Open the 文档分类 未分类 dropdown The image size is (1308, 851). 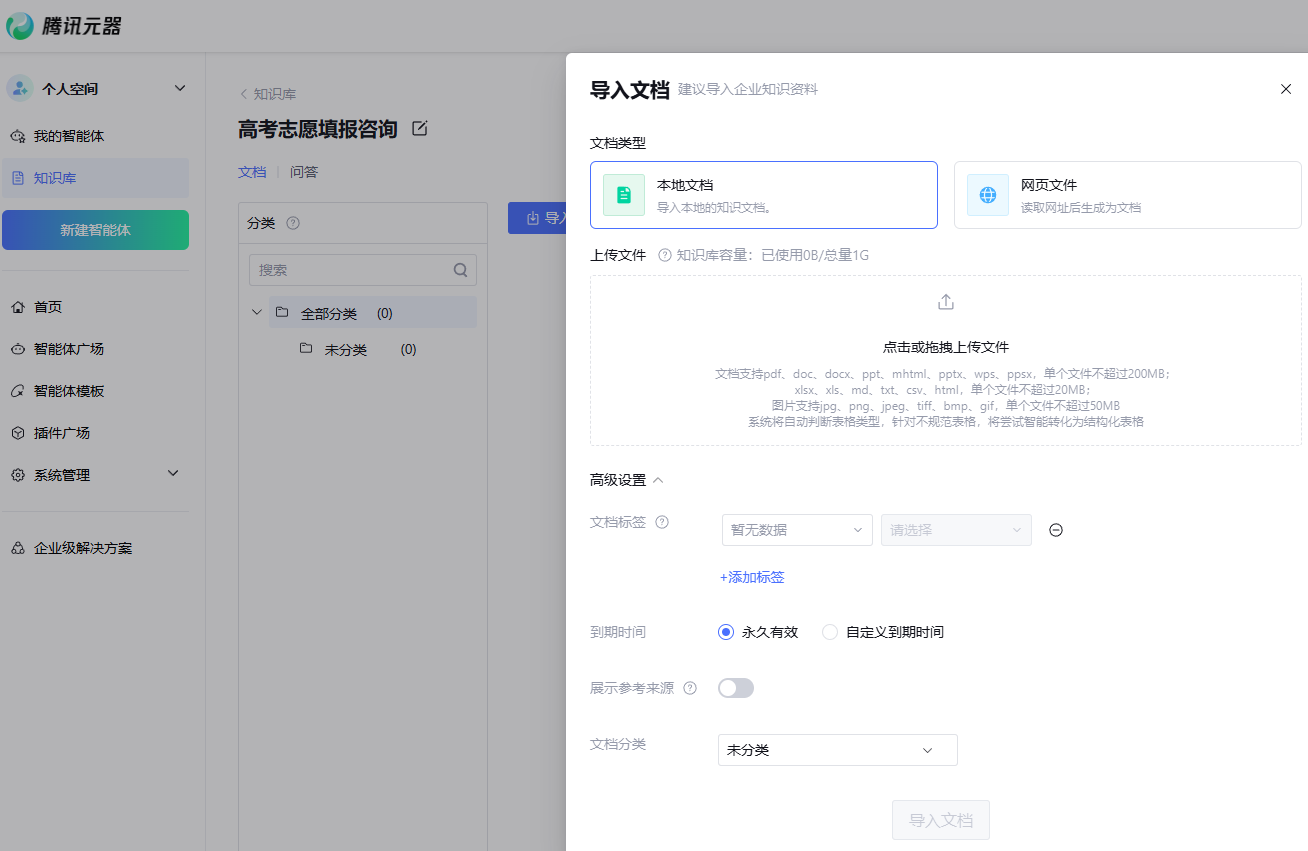tap(837, 750)
